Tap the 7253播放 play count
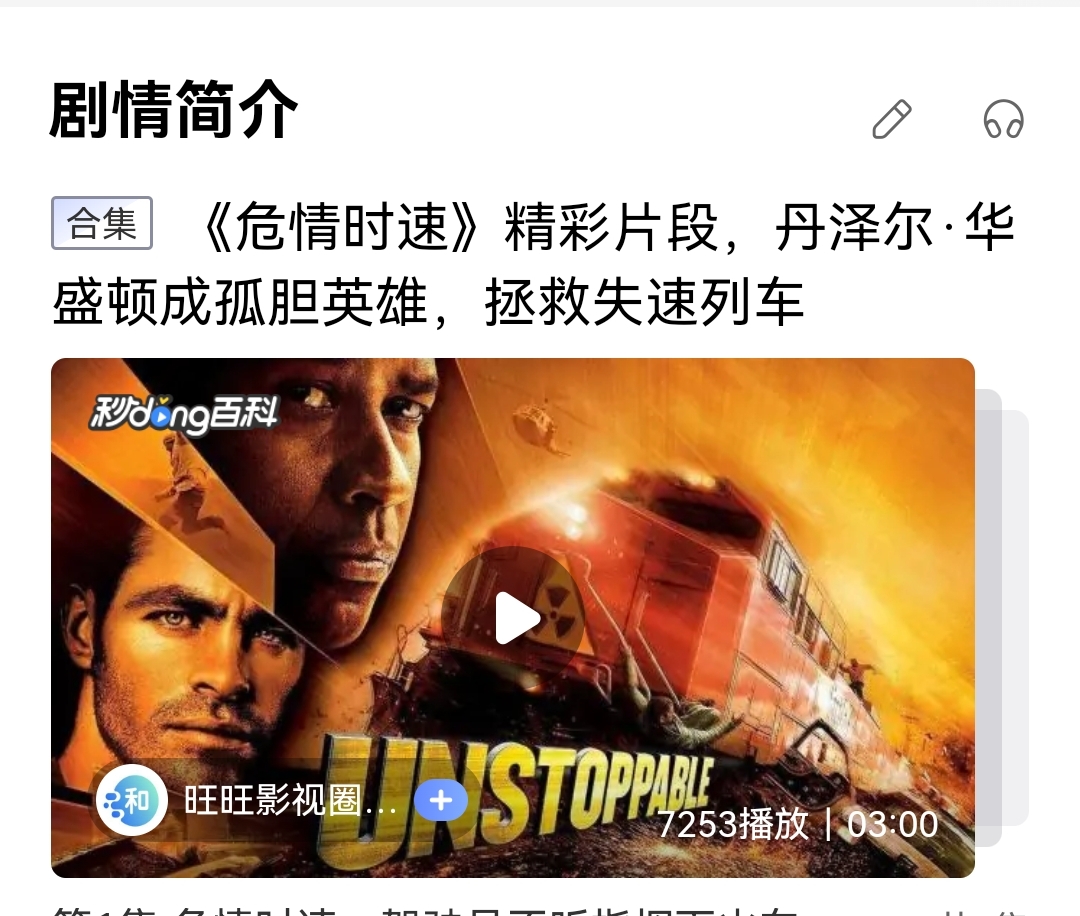Screen dimensions: 1080x916 coord(733,824)
